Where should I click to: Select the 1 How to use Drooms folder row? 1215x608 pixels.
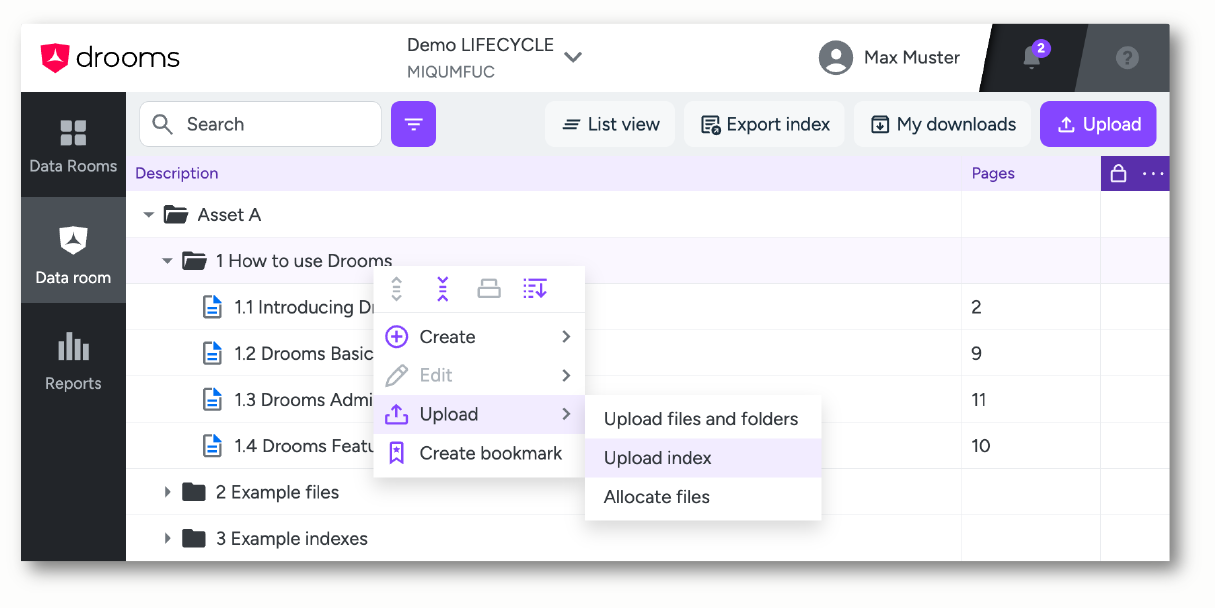coord(648,261)
